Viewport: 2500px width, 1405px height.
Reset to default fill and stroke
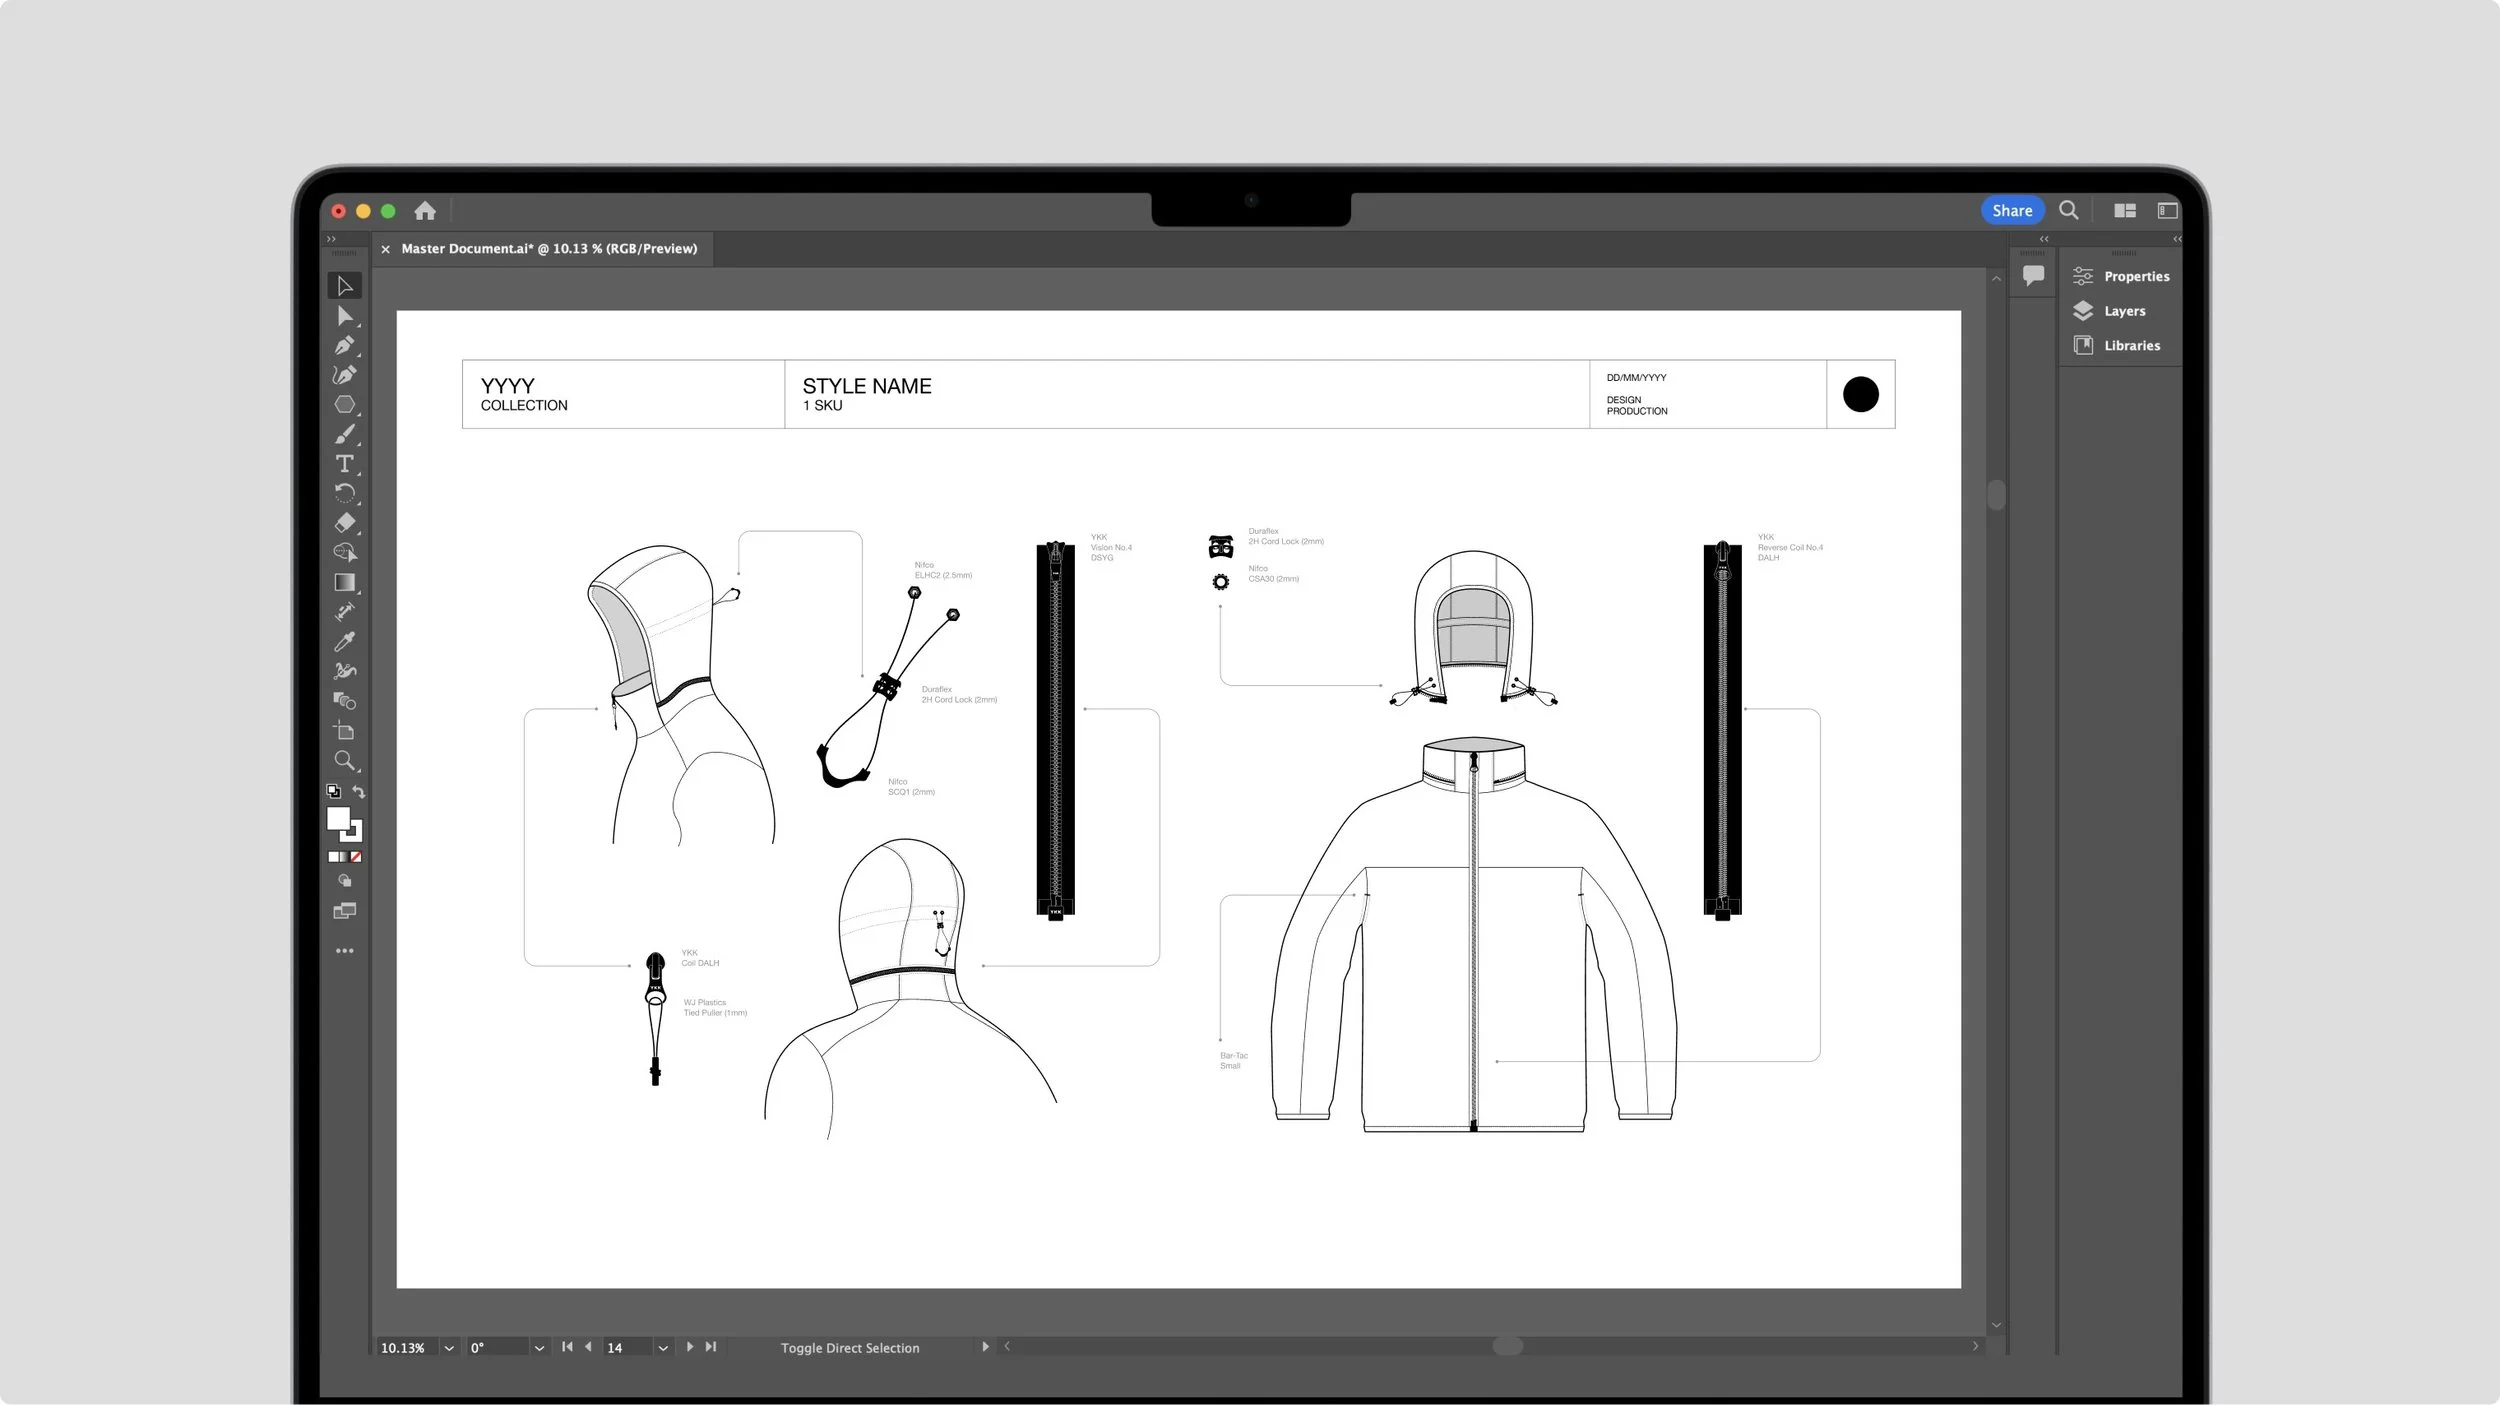pyautogui.click(x=333, y=792)
